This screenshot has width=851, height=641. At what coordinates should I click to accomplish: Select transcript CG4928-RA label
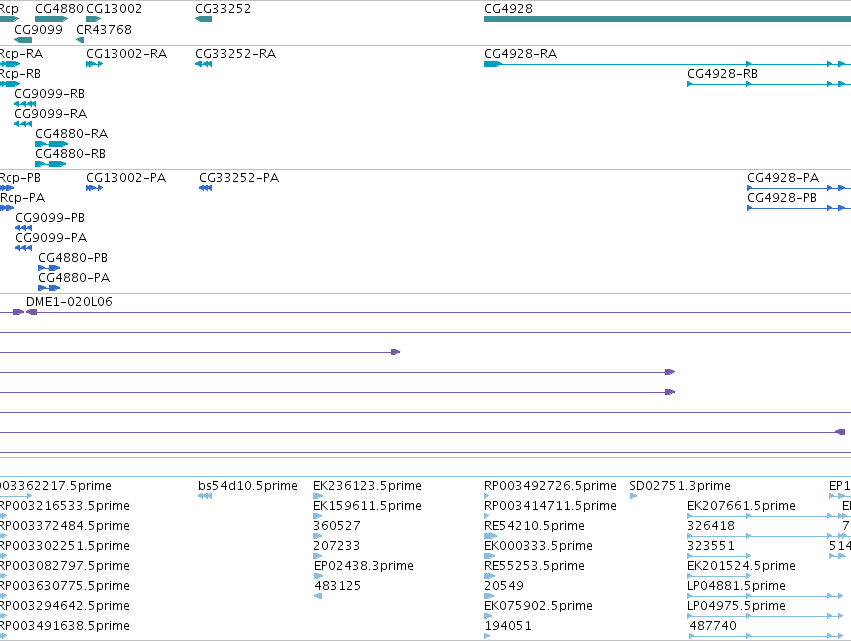click(520, 54)
